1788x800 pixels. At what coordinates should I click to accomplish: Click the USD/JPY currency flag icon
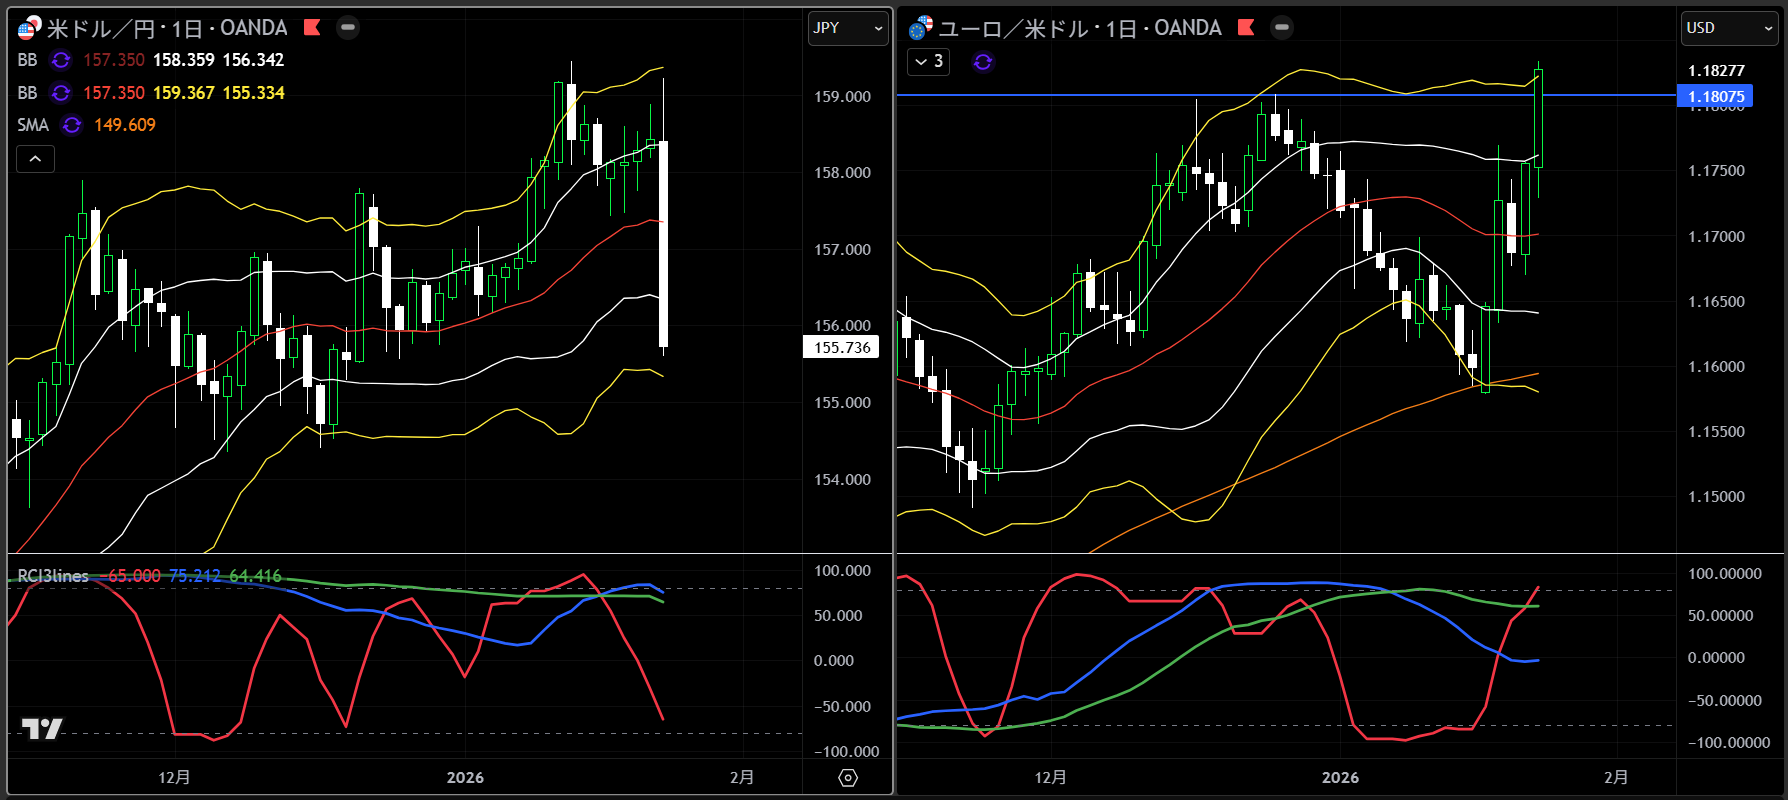[x=29, y=28]
